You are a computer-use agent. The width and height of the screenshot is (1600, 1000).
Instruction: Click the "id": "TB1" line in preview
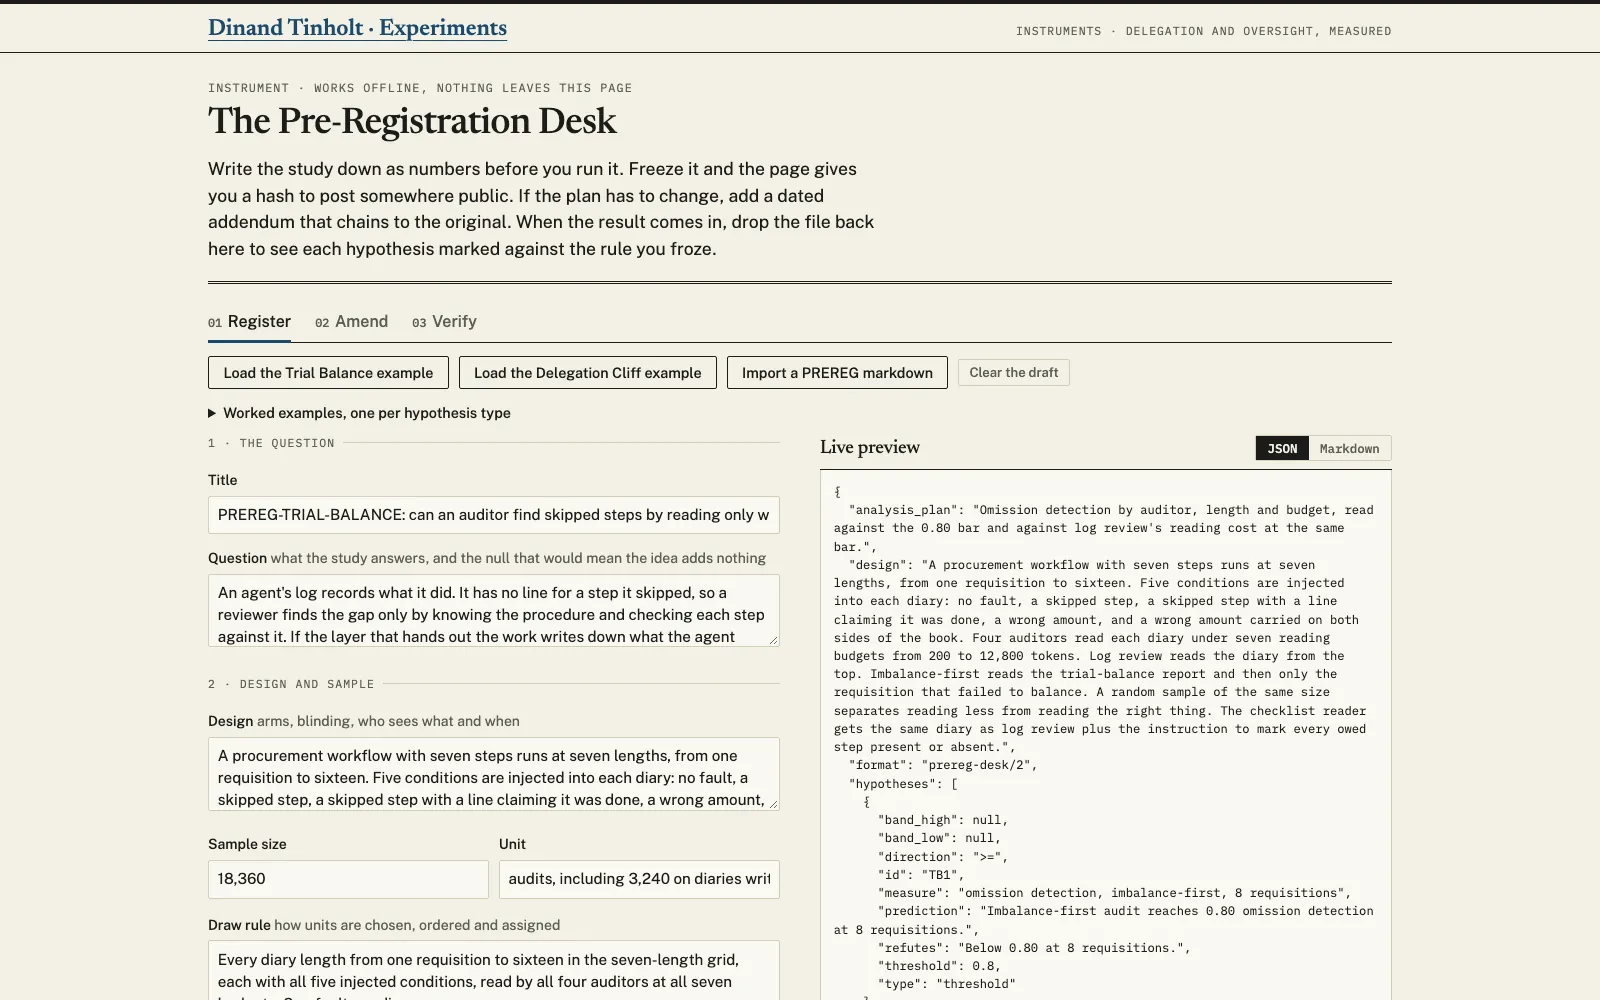coord(921,875)
